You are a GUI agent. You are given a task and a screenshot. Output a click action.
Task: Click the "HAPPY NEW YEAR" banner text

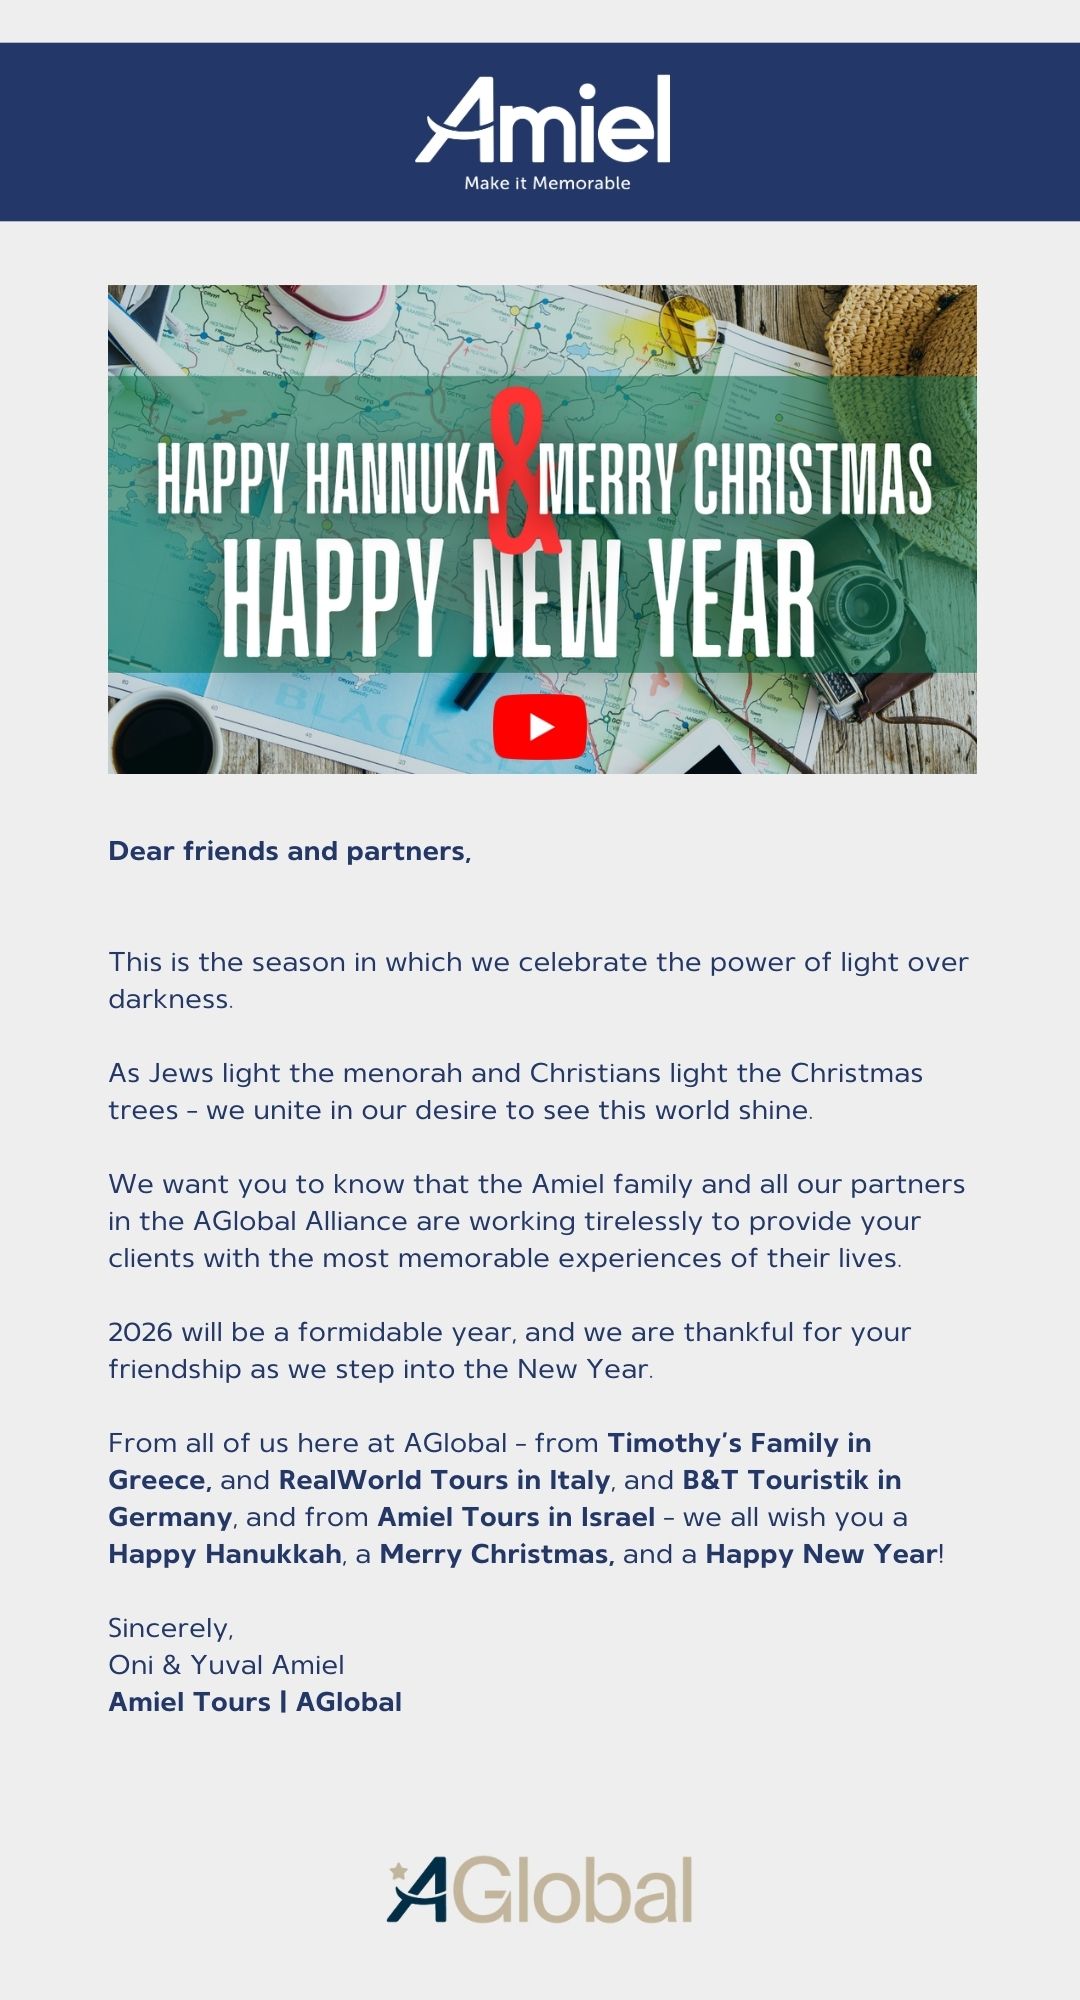click(518, 600)
